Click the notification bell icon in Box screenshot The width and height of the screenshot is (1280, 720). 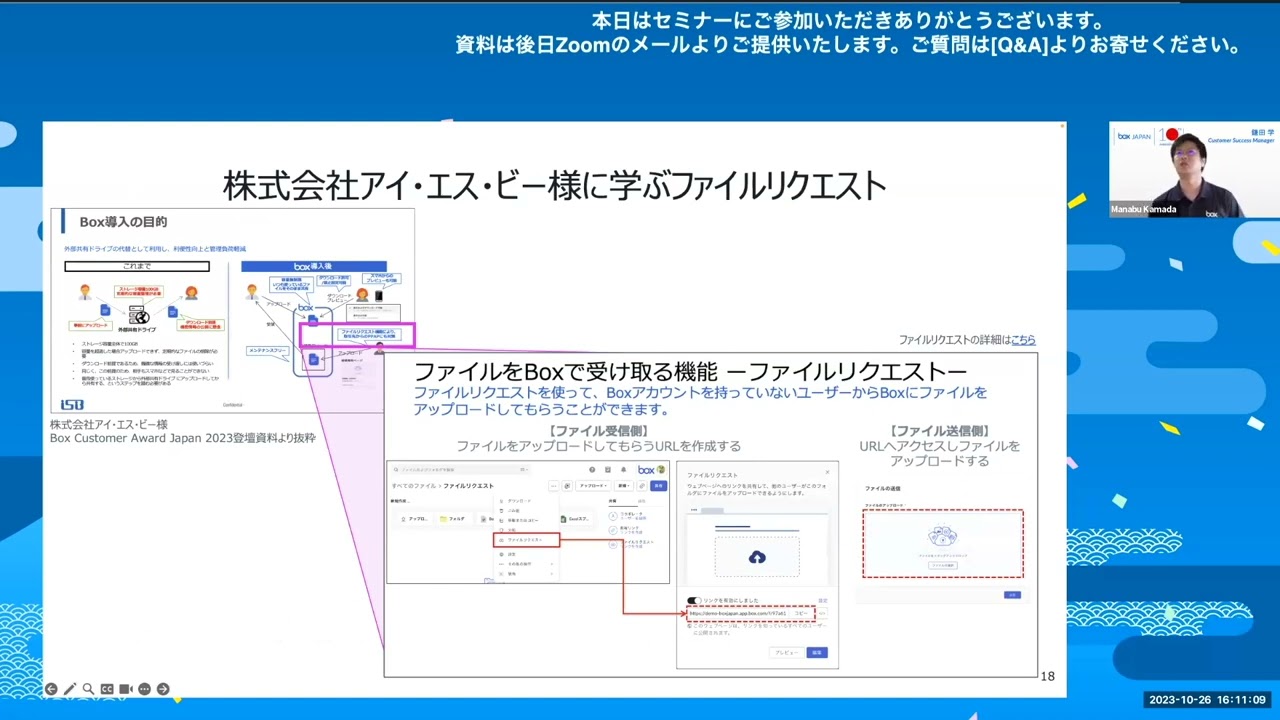[623, 470]
